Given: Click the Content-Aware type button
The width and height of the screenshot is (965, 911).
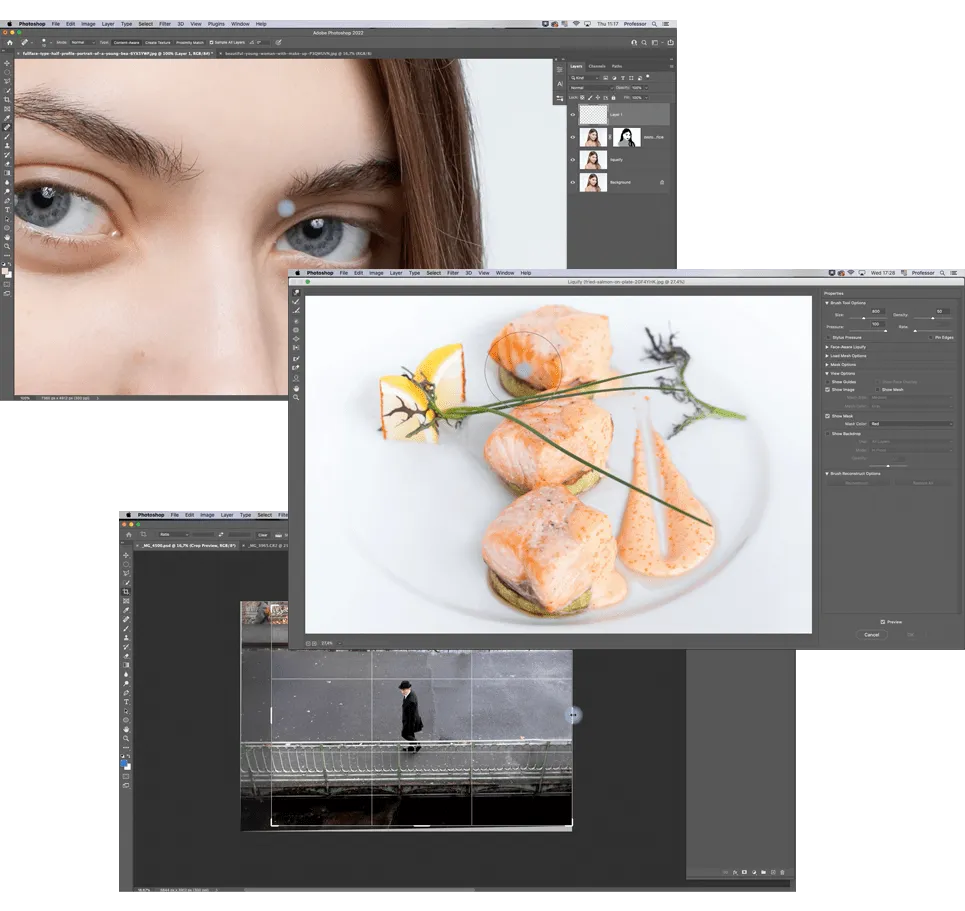Looking at the screenshot, I should coord(126,43).
